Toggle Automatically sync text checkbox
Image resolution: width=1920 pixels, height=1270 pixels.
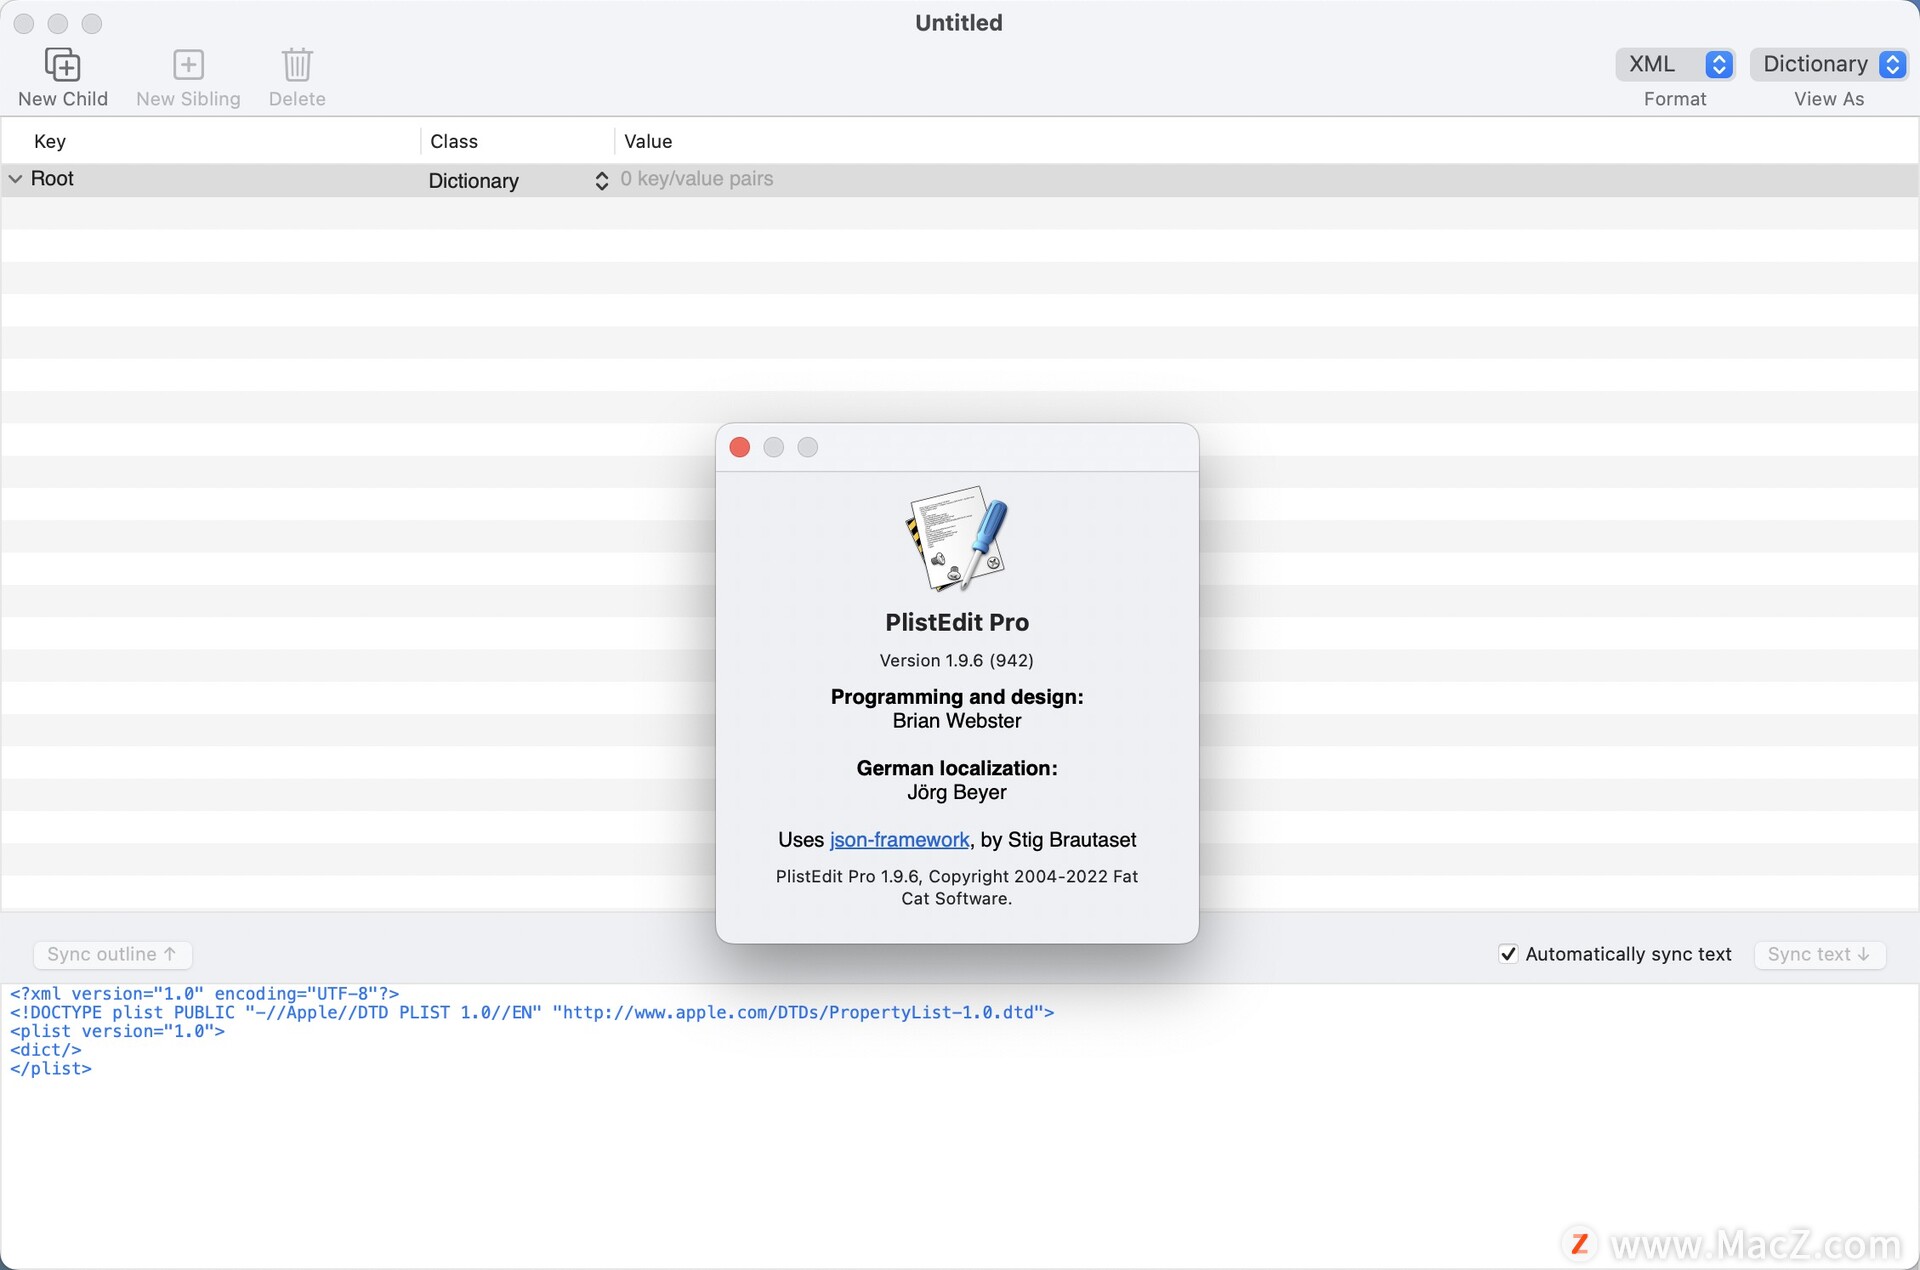click(x=1508, y=954)
